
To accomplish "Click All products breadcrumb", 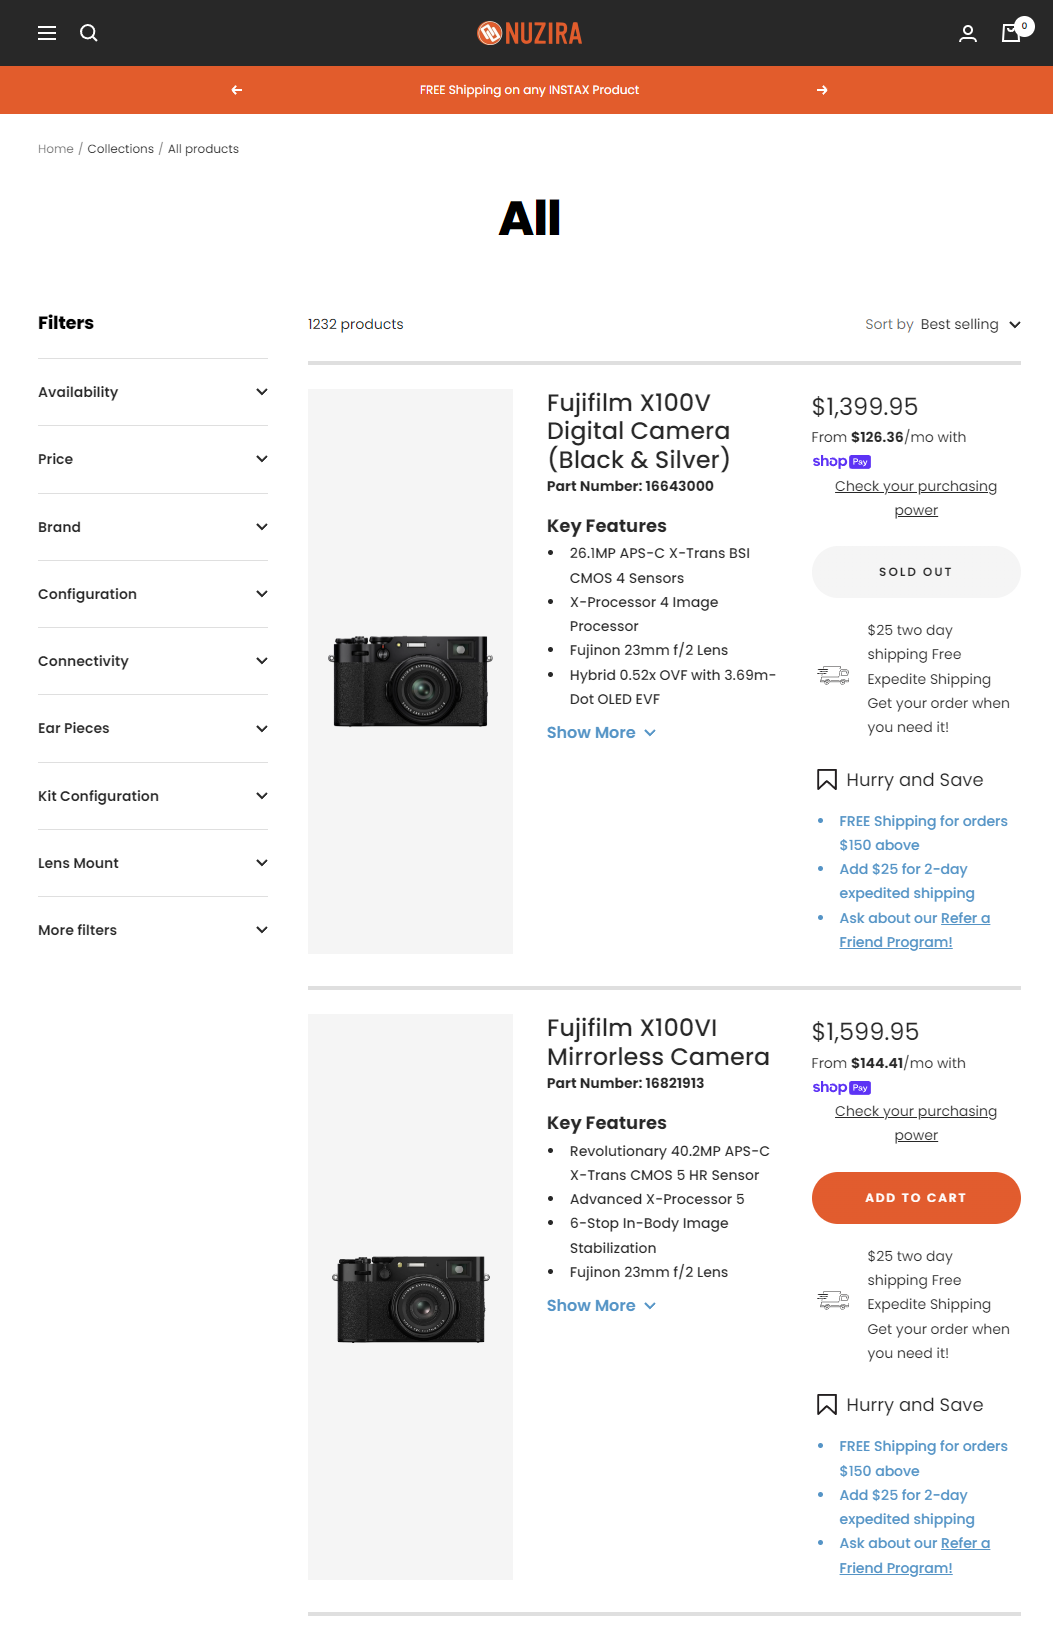I will tap(203, 149).
